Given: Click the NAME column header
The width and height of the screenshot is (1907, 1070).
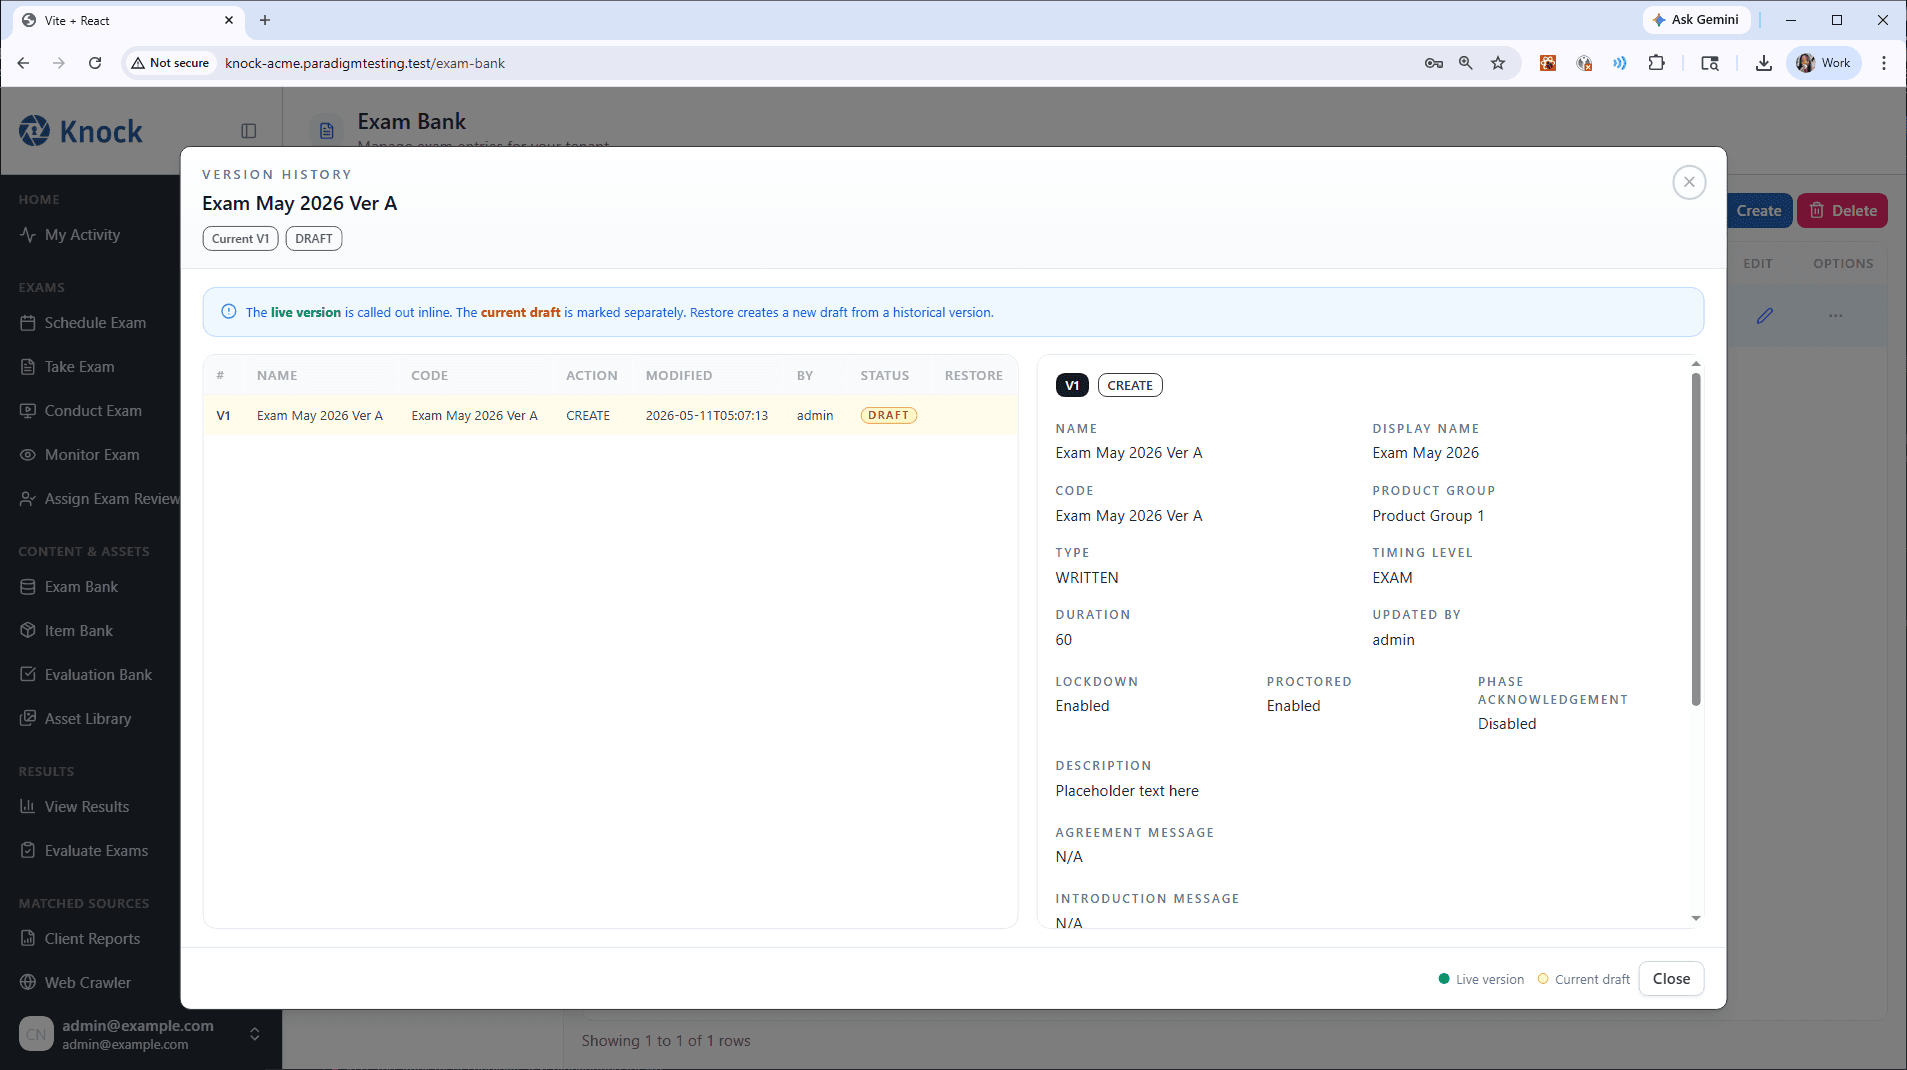Looking at the screenshot, I should (277, 375).
